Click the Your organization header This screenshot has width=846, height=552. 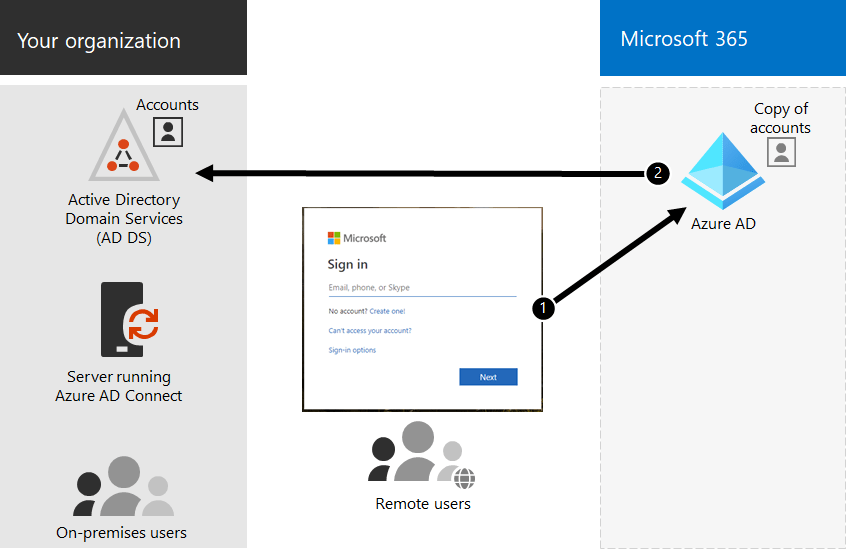99,41
